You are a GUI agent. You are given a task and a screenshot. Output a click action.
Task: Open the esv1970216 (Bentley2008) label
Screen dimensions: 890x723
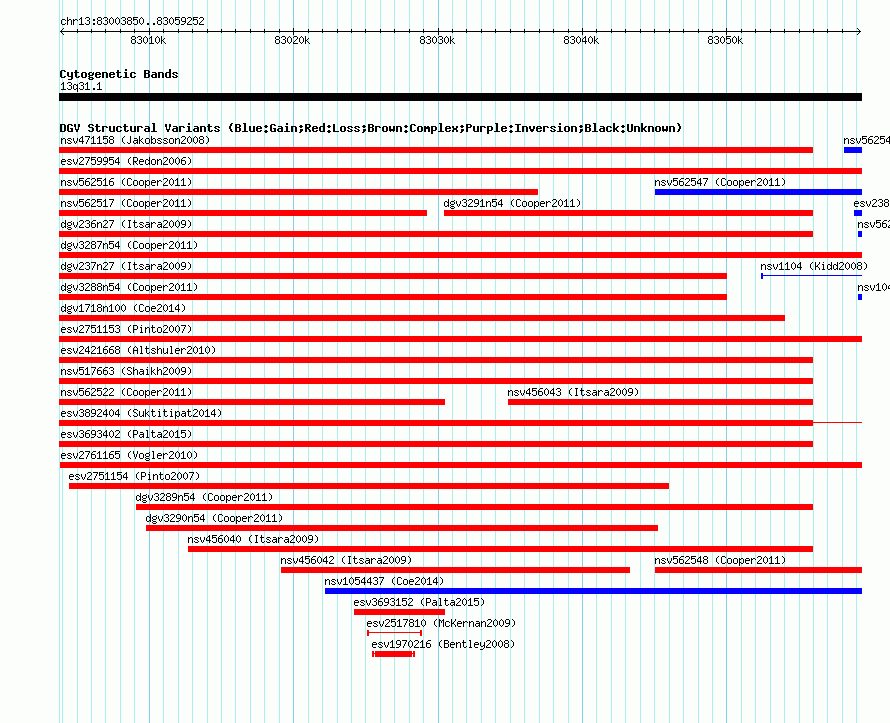coord(443,644)
